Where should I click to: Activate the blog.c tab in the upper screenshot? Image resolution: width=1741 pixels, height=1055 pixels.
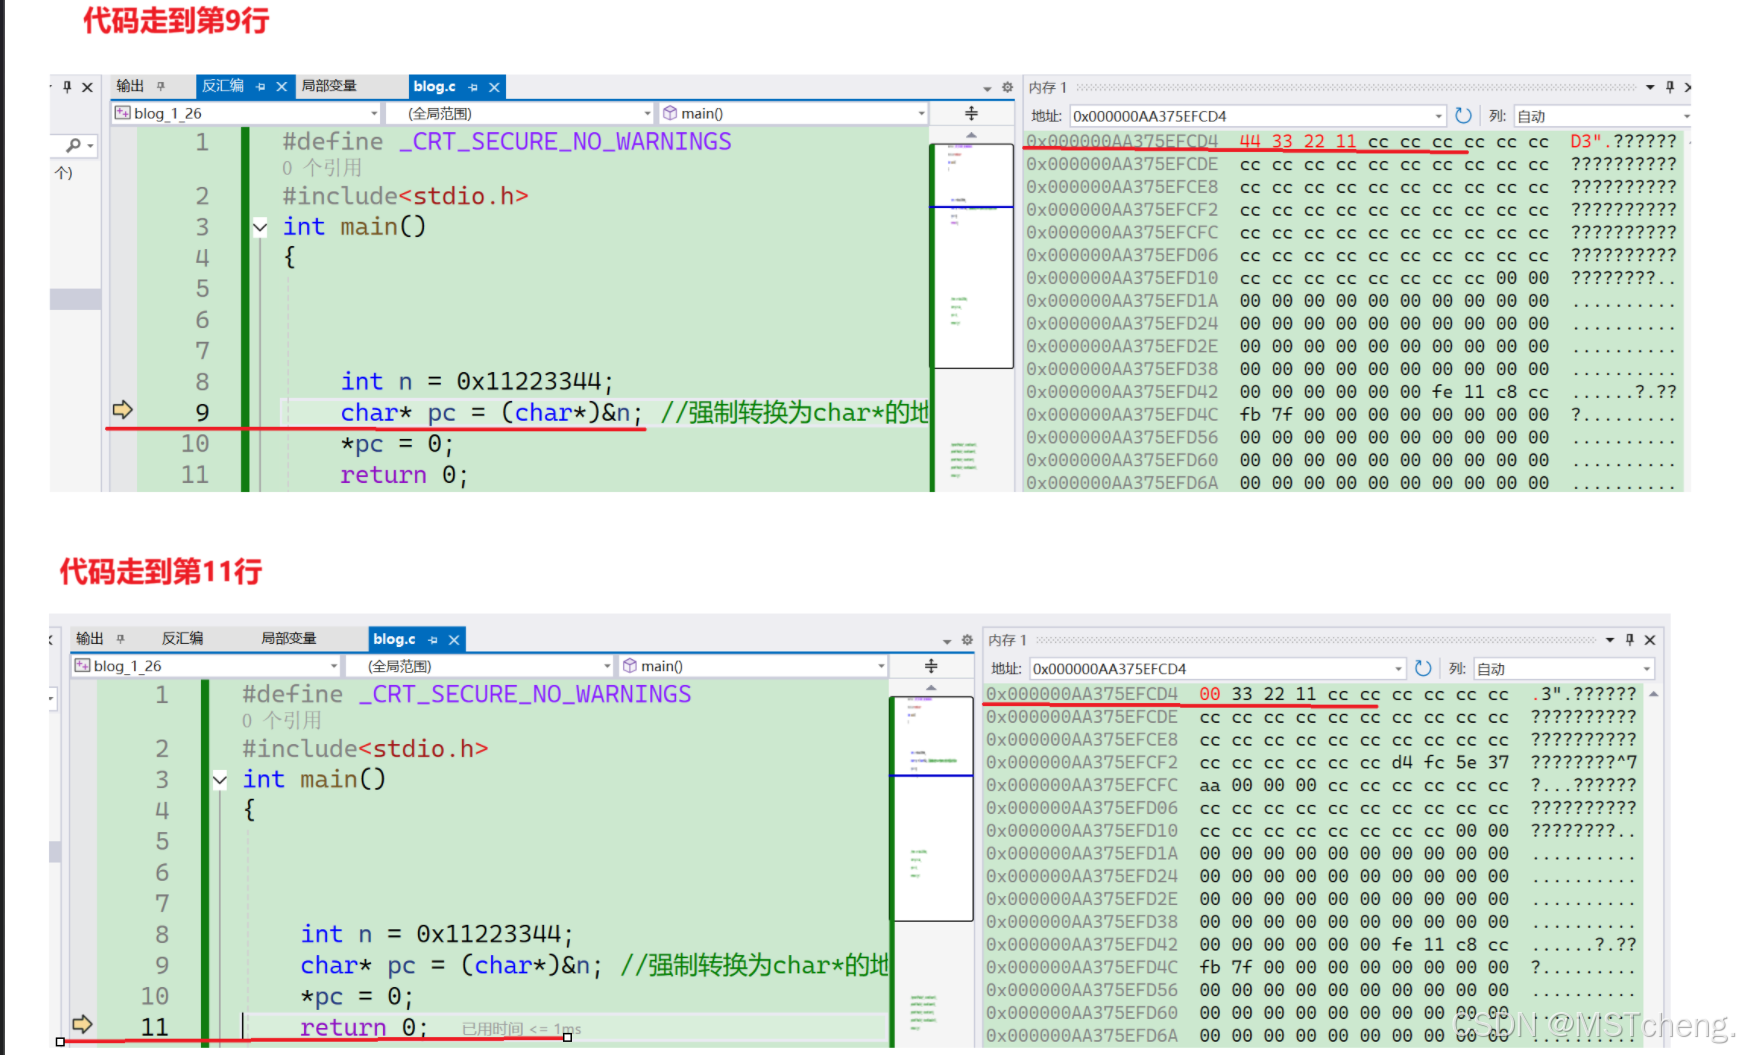tap(434, 87)
